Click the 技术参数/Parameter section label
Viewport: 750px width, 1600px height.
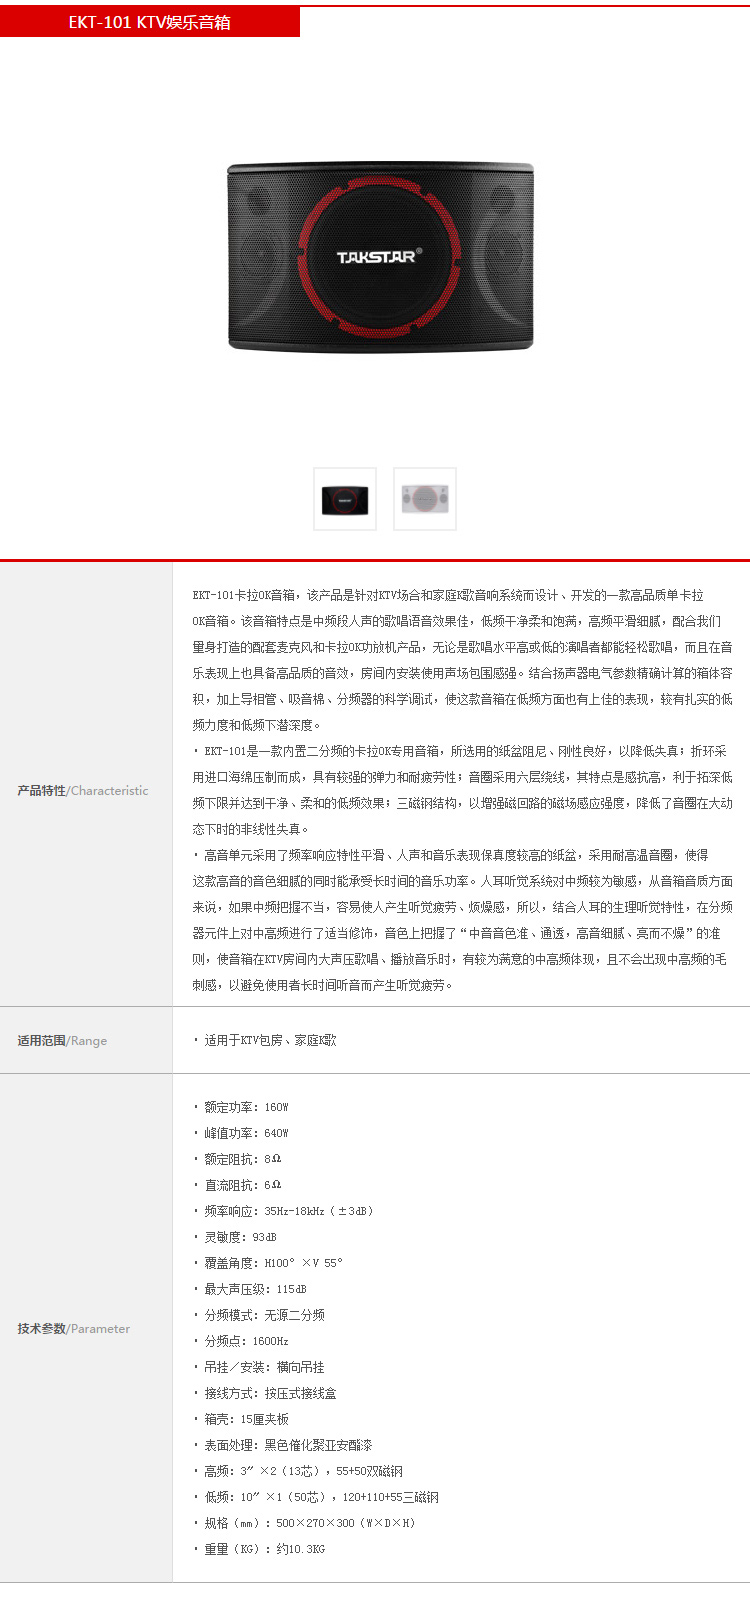(74, 1328)
